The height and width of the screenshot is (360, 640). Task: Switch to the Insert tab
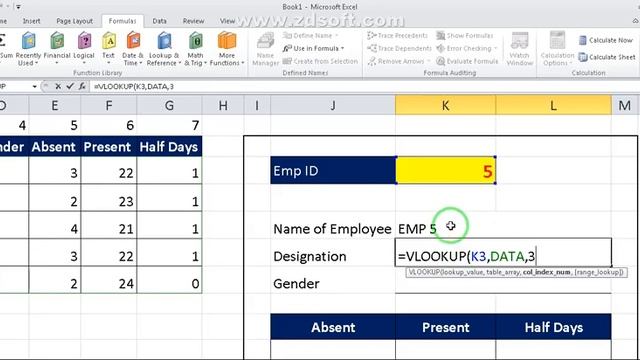pyautogui.click(x=31, y=21)
